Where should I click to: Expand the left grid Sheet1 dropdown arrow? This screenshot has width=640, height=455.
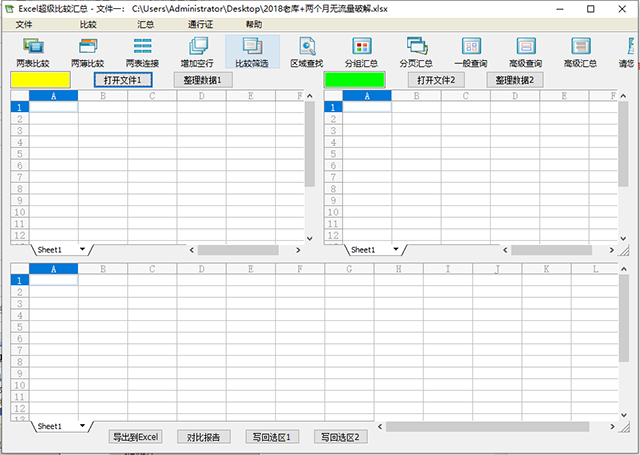(82, 249)
